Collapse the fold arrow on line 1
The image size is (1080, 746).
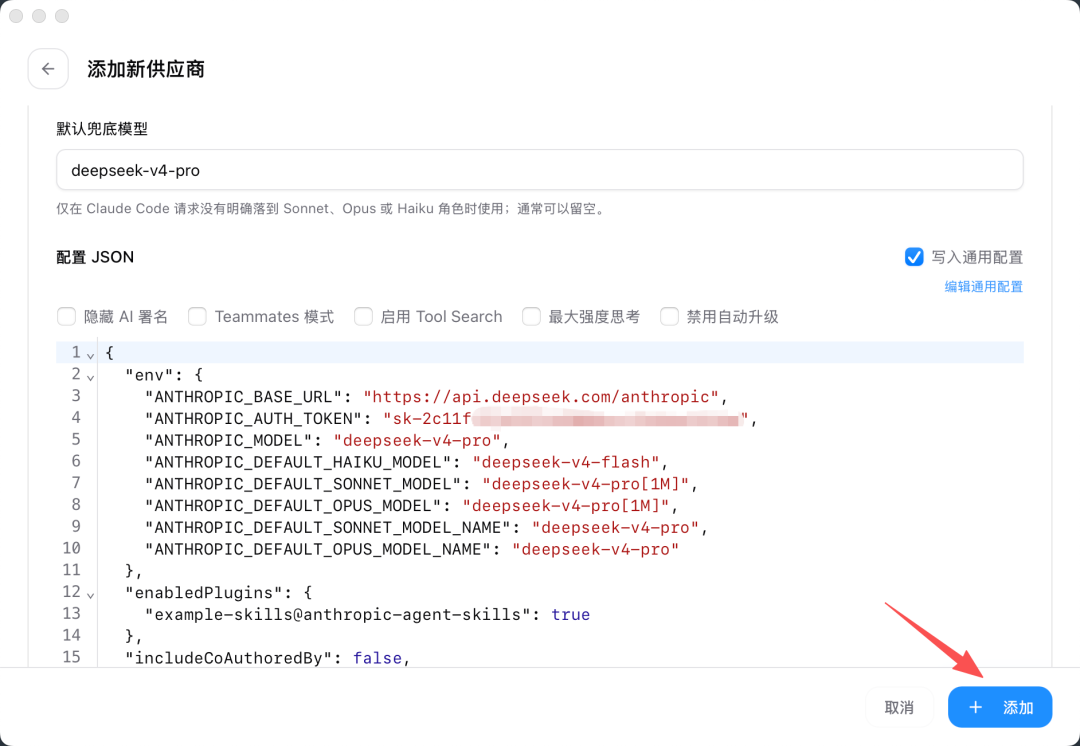(90, 355)
